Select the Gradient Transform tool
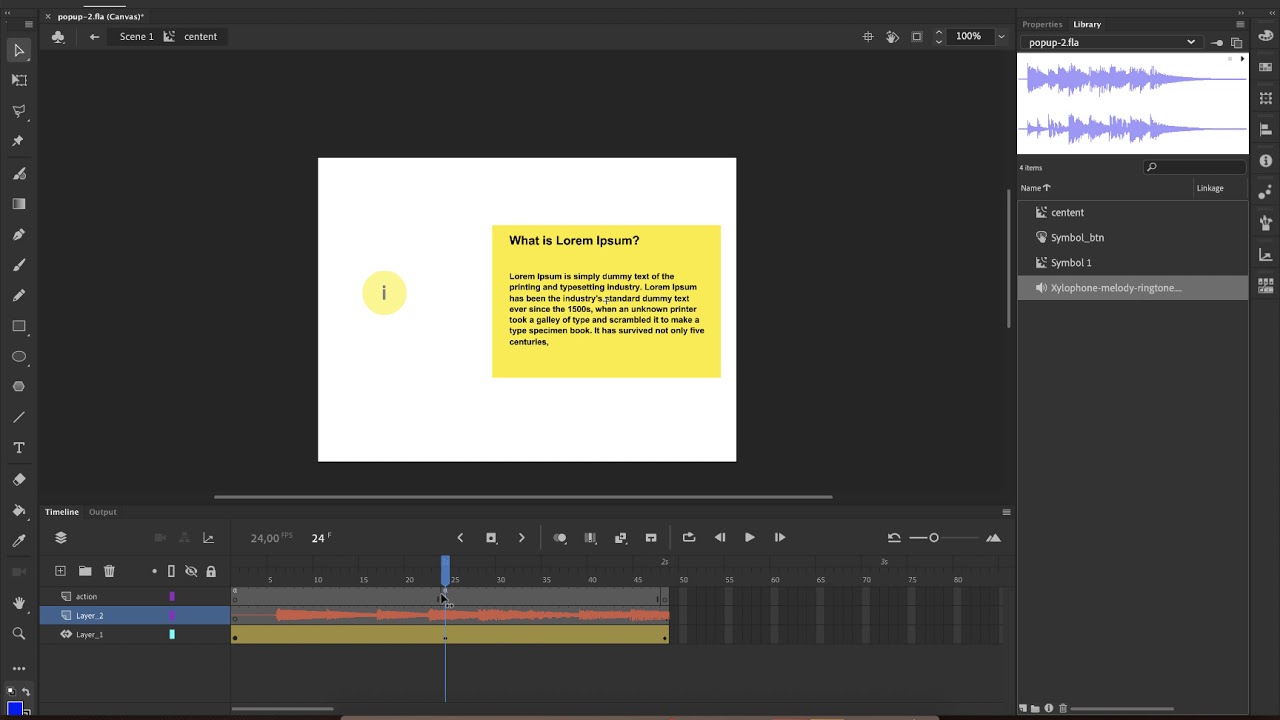This screenshot has width=1280, height=720. click(19, 204)
